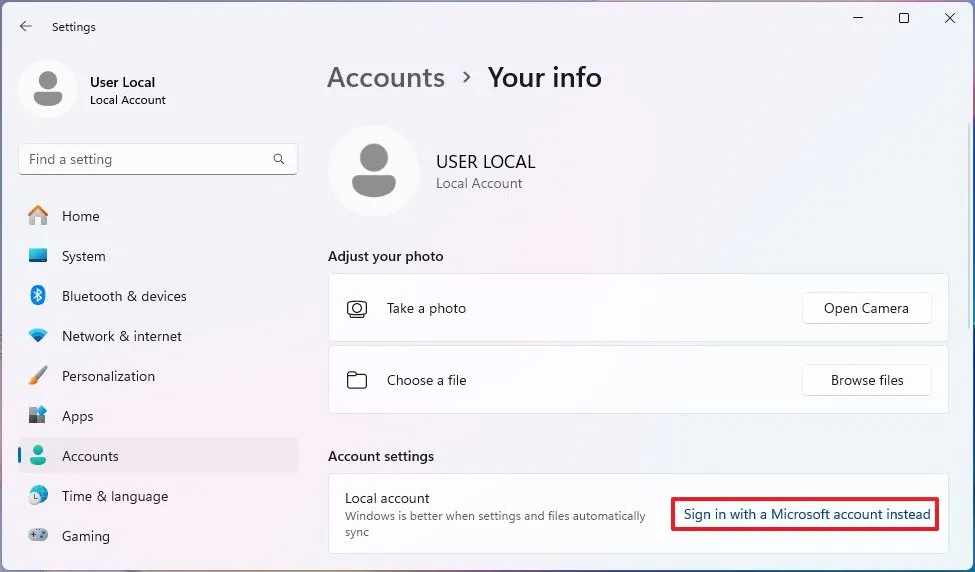Viewport: 975px width, 572px height.
Task: Click the Time & language globe icon
Action: (38, 496)
